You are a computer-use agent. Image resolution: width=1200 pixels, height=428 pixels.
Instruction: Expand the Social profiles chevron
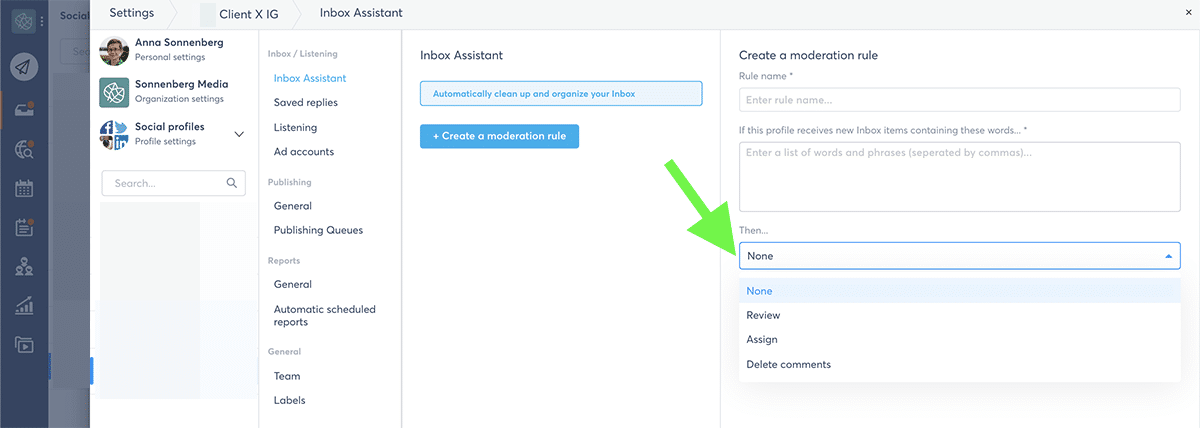[x=239, y=134]
